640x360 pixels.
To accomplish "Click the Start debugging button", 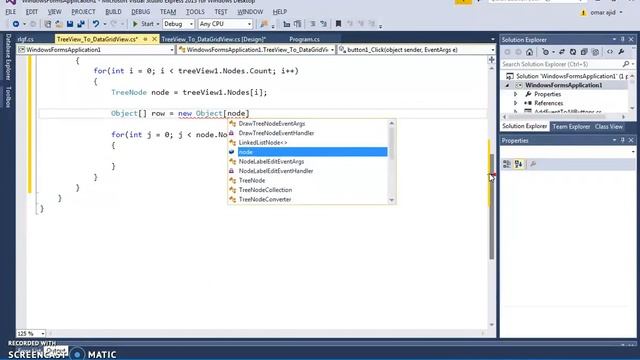I will (143, 24).
